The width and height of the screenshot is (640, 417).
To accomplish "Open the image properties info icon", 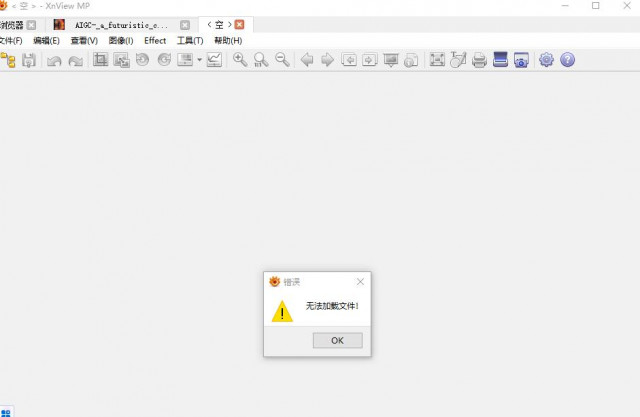I will [411, 60].
